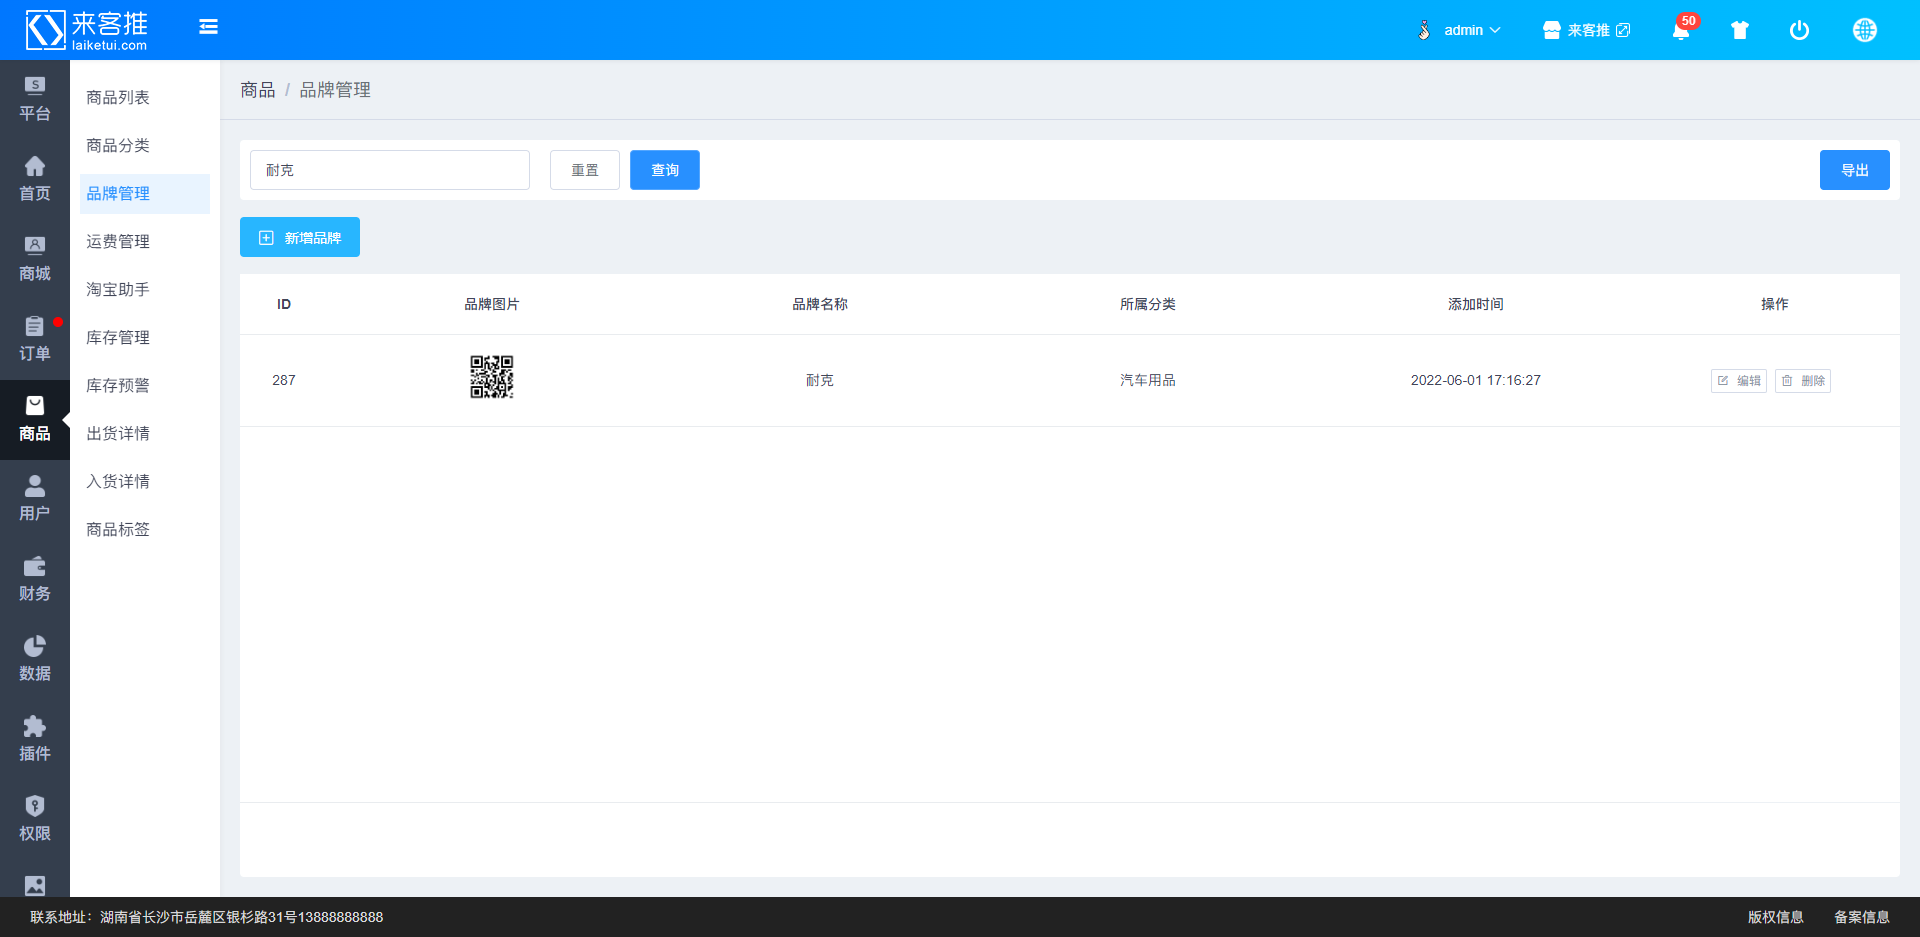Click the 联系地址 footer text
1920x937 pixels.
click(x=207, y=917)
